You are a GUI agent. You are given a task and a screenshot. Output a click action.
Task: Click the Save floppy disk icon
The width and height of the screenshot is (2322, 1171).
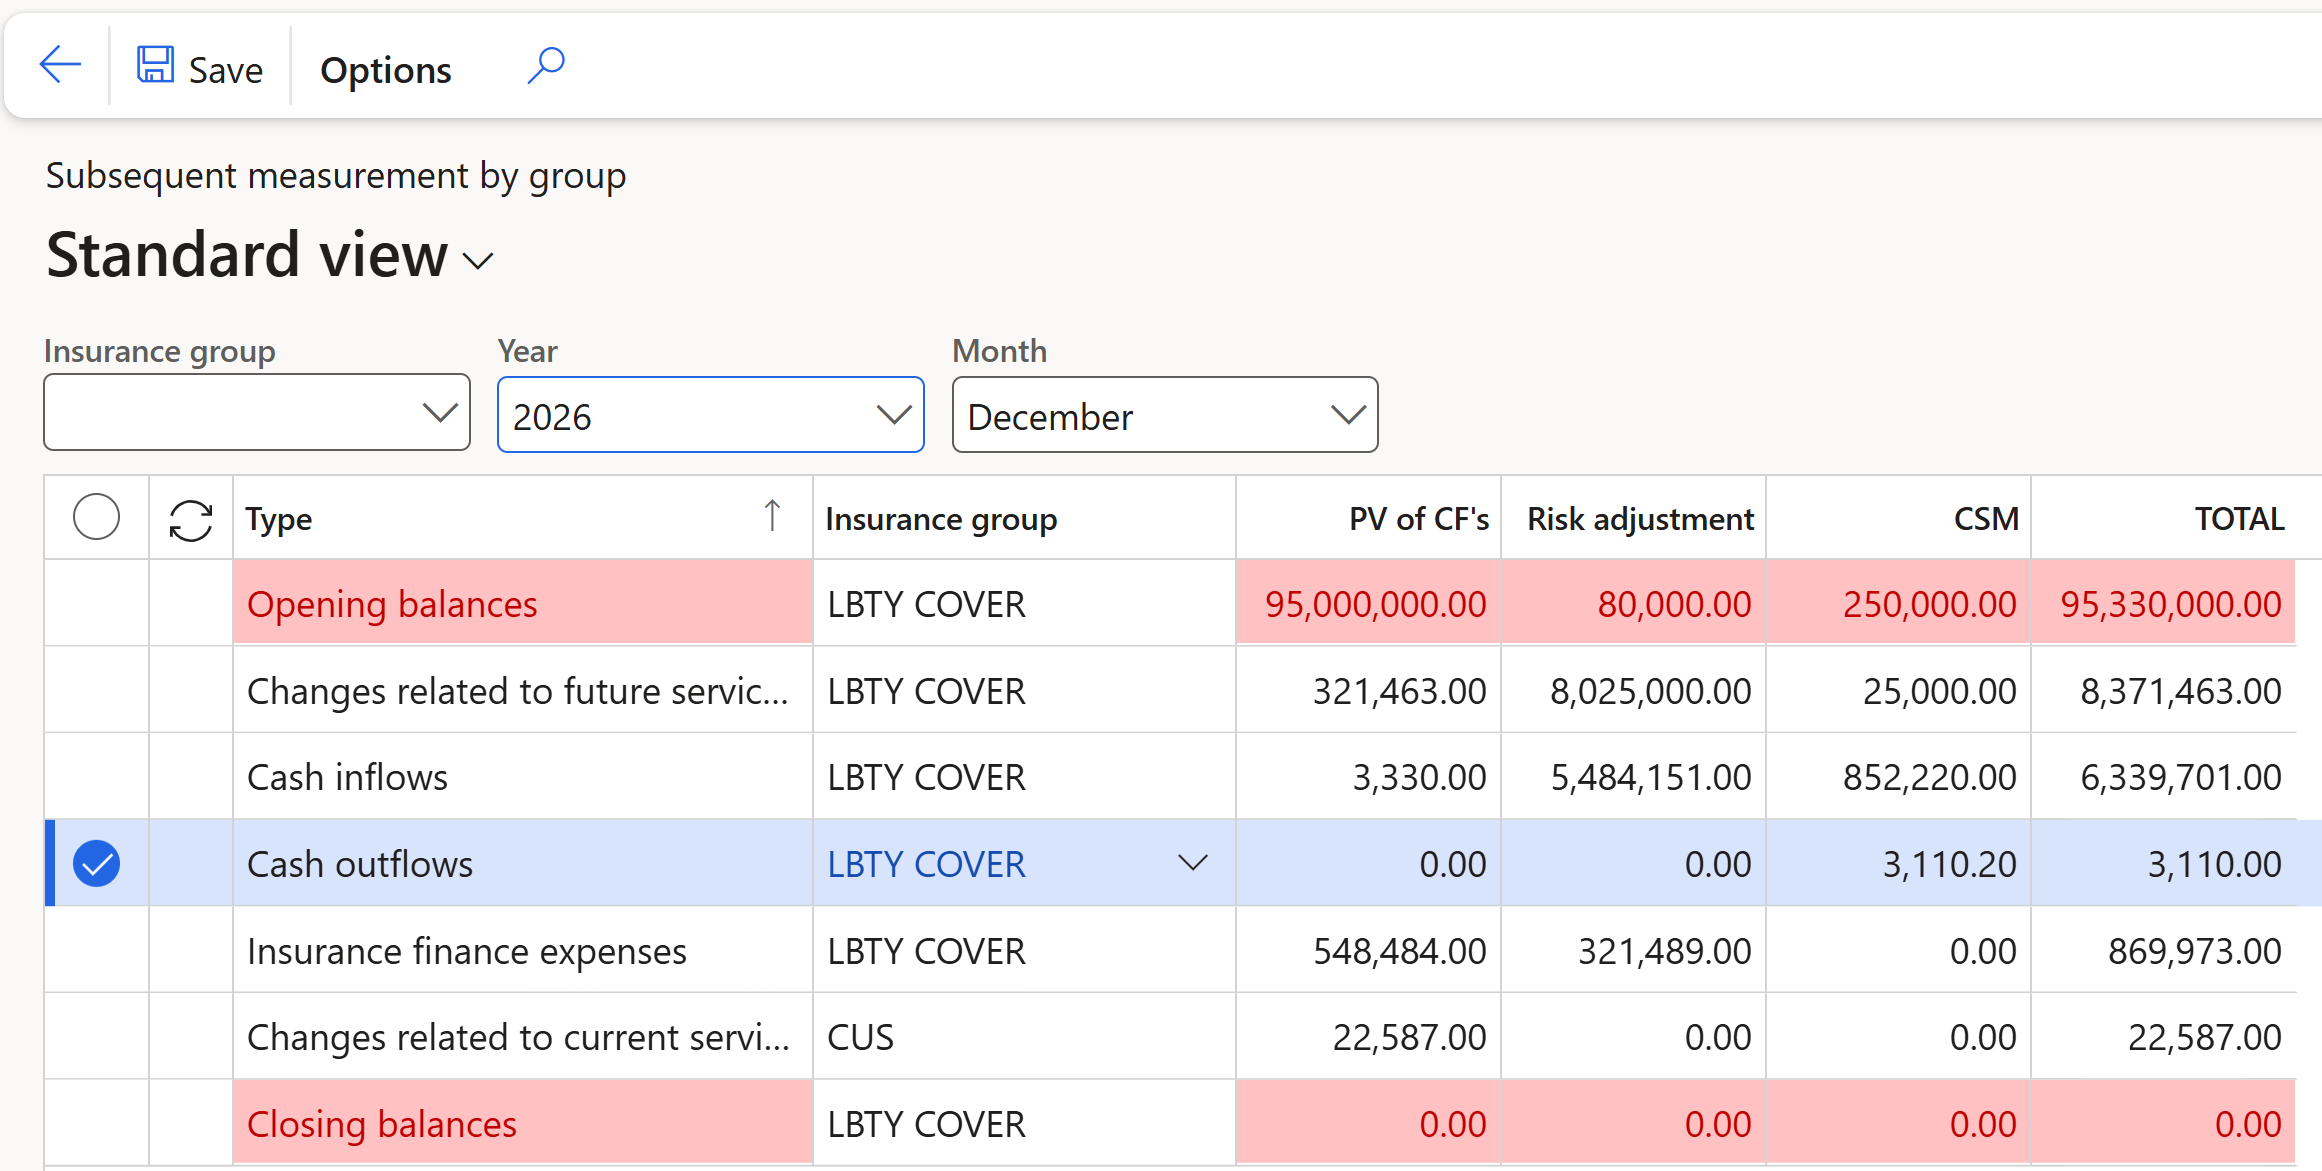pyautogui.click(x=155, y=66)
